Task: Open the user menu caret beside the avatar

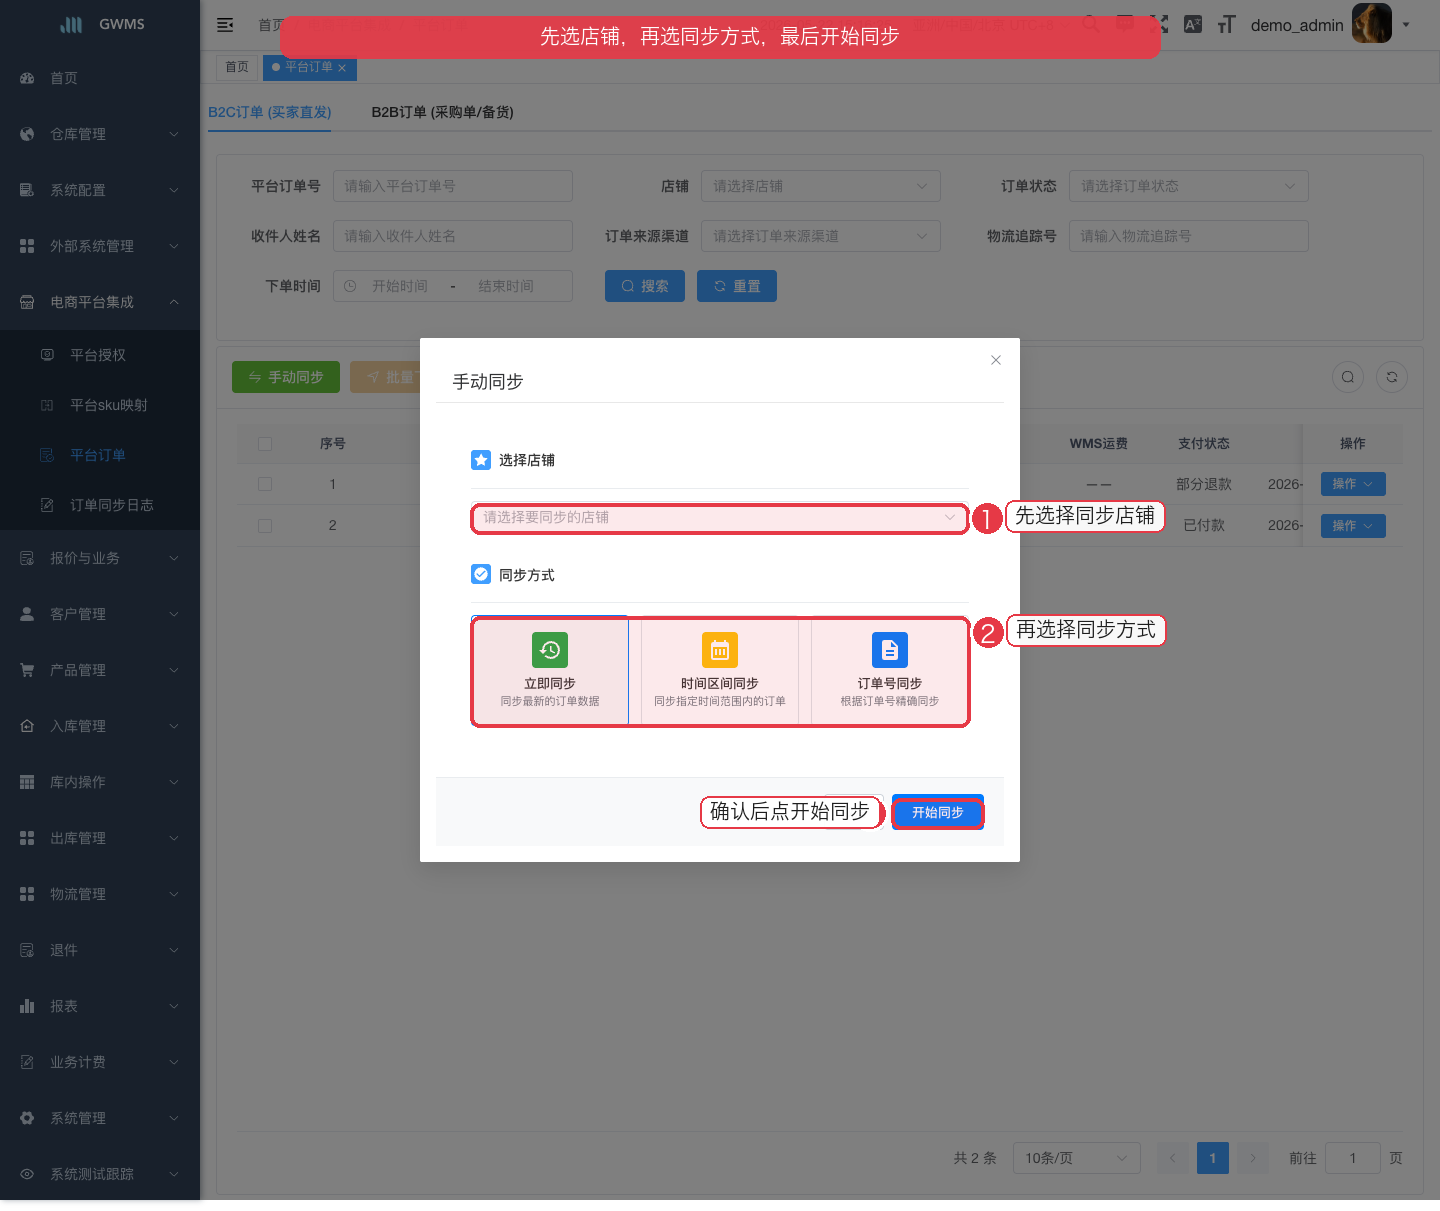Action: (x=1406, y=25)
